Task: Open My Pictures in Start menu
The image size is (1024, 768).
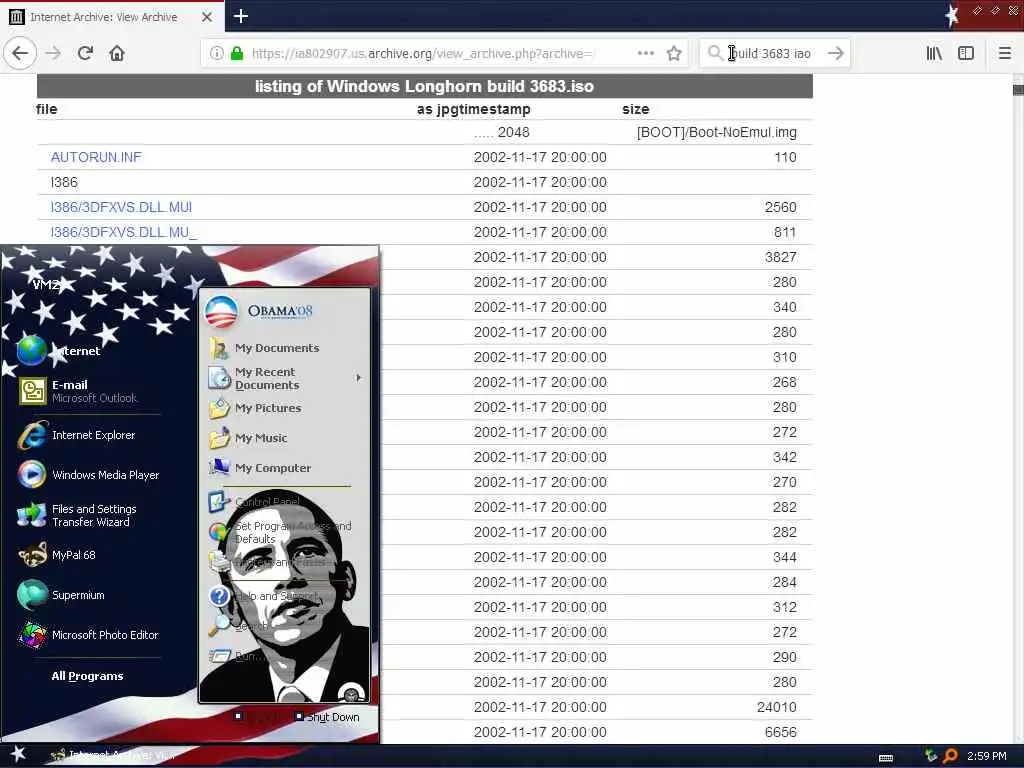Action: coord(255,408)
